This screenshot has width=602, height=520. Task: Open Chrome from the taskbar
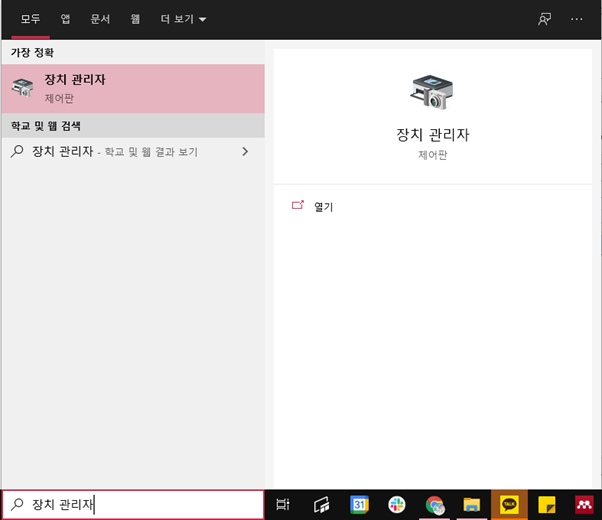[435, 505]
